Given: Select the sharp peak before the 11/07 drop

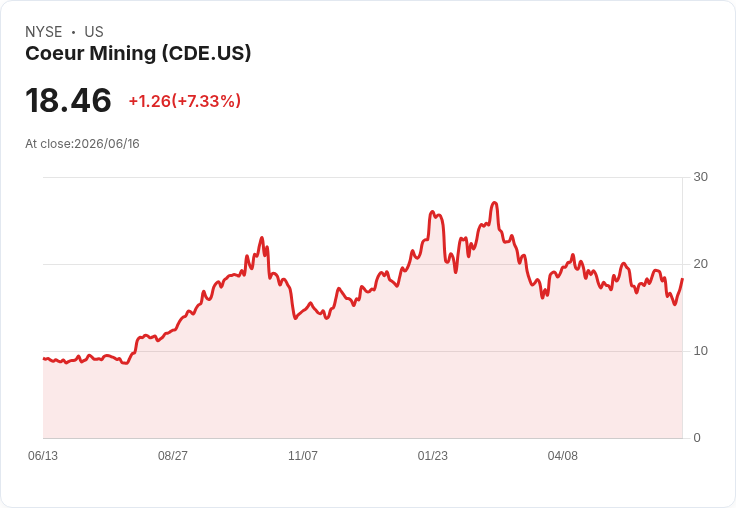Looking at the screenshot, I should pos(262,238).
